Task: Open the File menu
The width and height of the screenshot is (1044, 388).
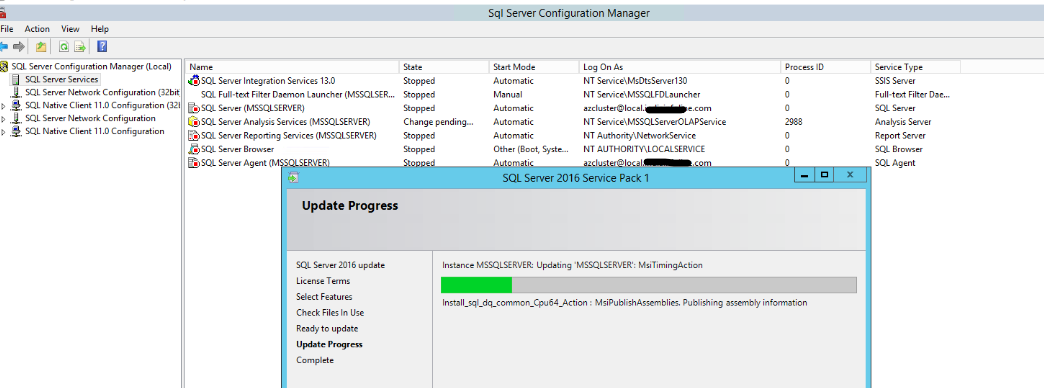Action: pyautogui.click(x=7, y=29)
